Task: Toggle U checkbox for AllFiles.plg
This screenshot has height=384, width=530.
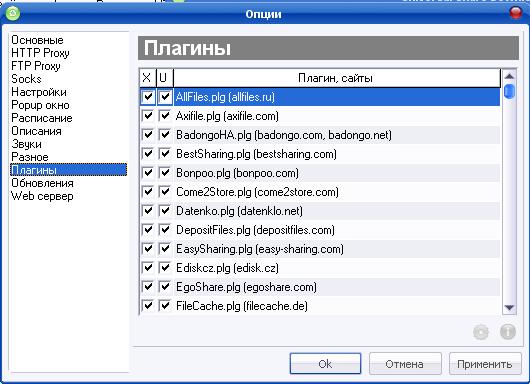Action: 165,97
